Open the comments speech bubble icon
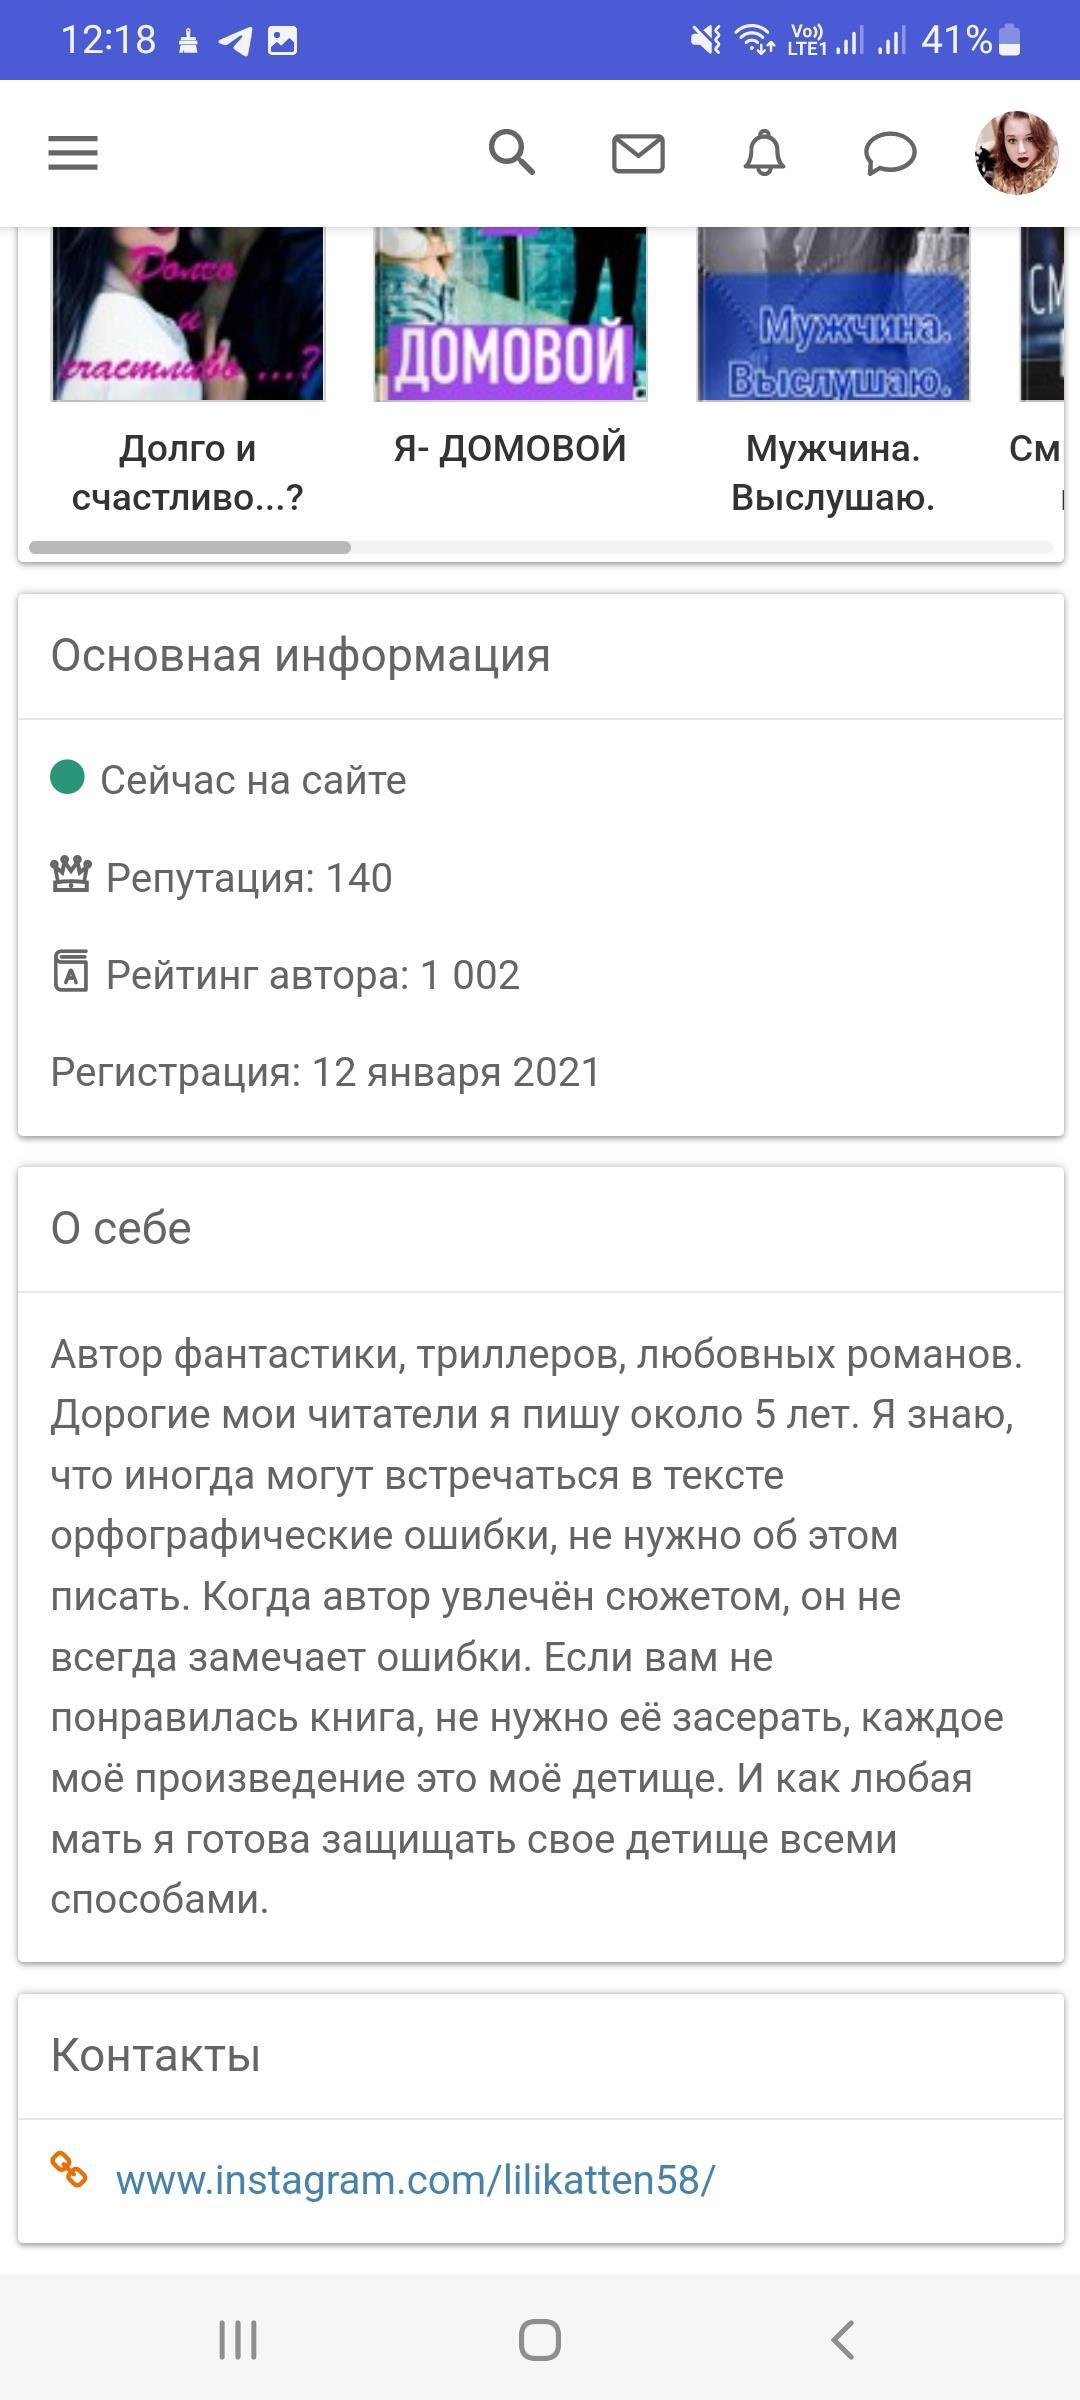Screen dimensions: 1080x2400 click(890, 154)
